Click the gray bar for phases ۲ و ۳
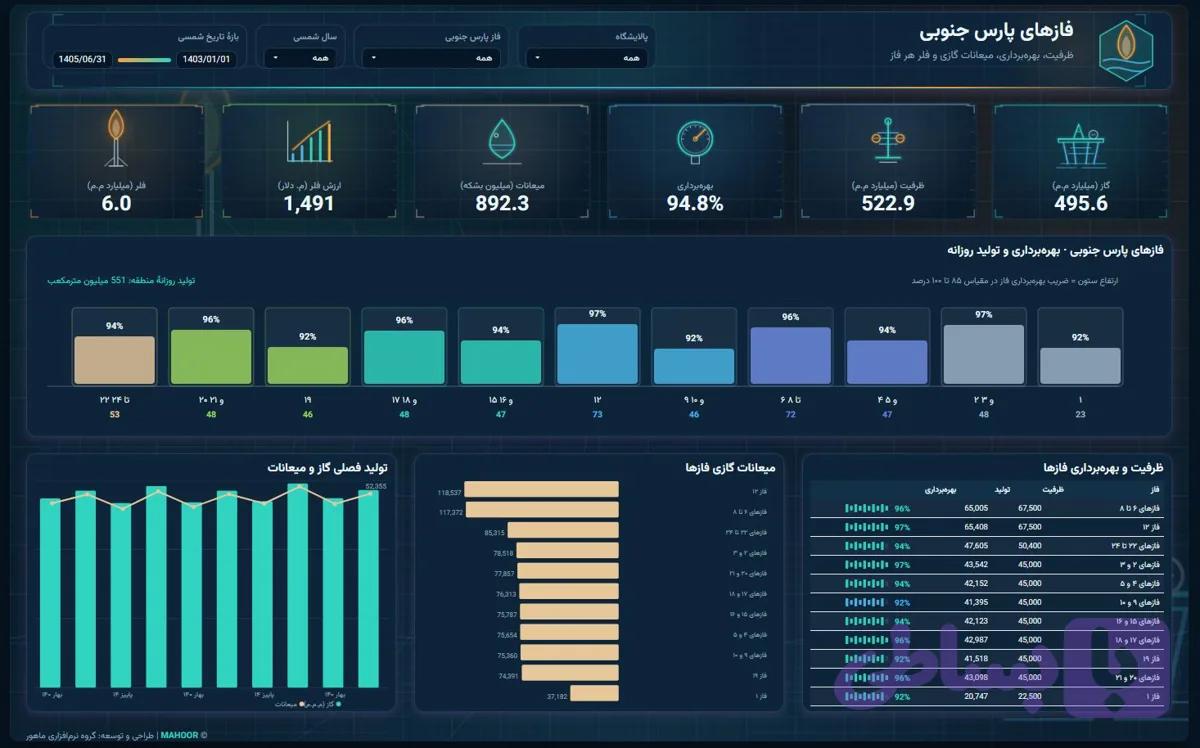1200x748 pixels. 983,354
